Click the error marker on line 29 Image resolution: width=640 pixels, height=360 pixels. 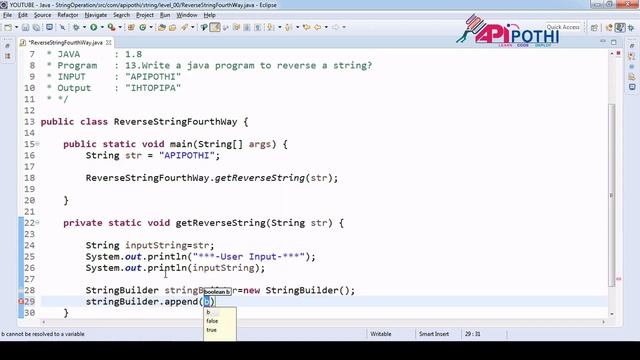pyautogui.click(x=21, y=302)
